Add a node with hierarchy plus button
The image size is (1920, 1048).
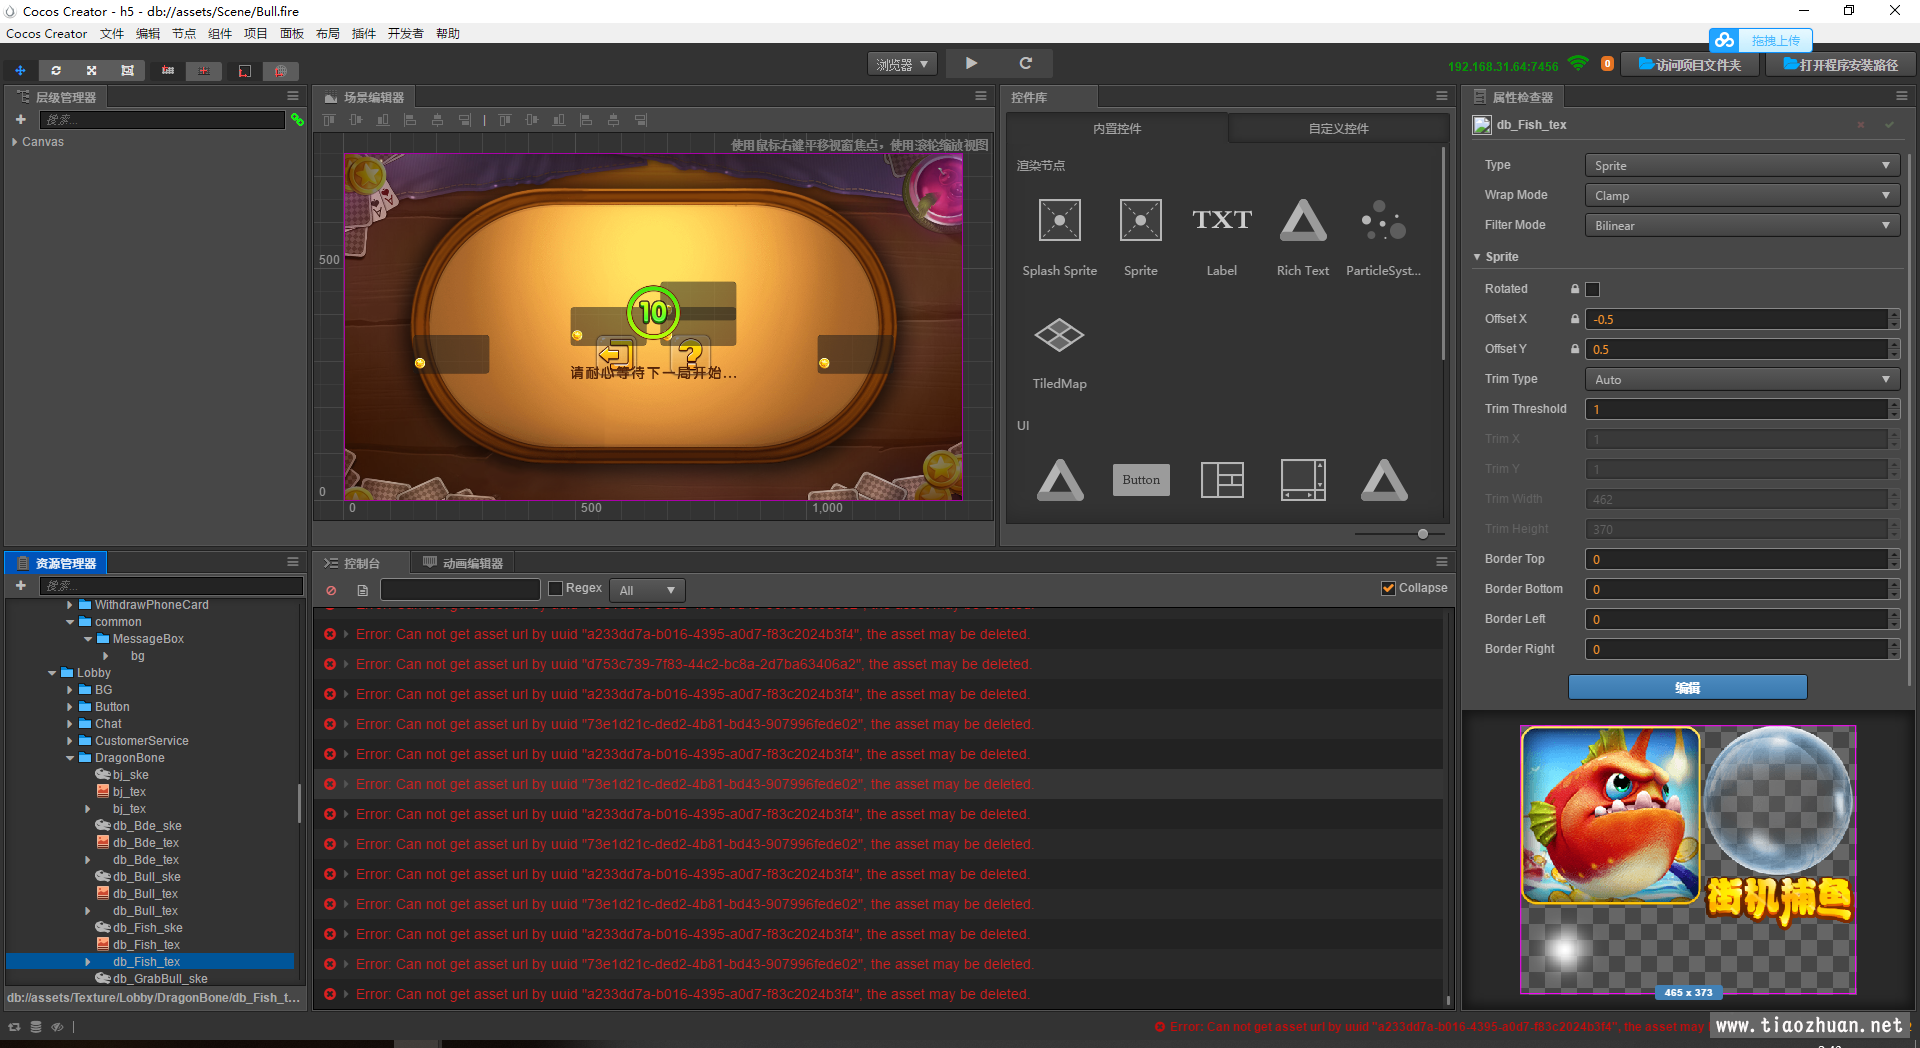click(x=20, y=120)
